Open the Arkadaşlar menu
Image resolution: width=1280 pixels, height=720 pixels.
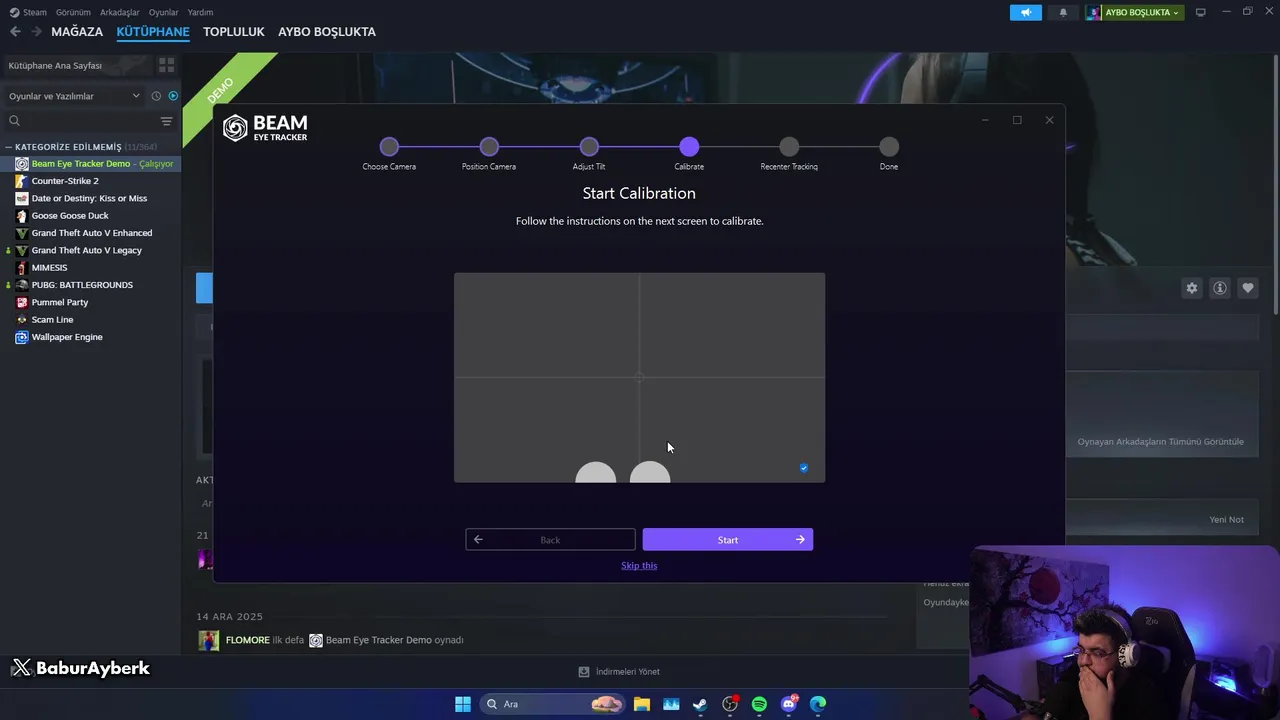pyautogui.click(x=119, y=12)
